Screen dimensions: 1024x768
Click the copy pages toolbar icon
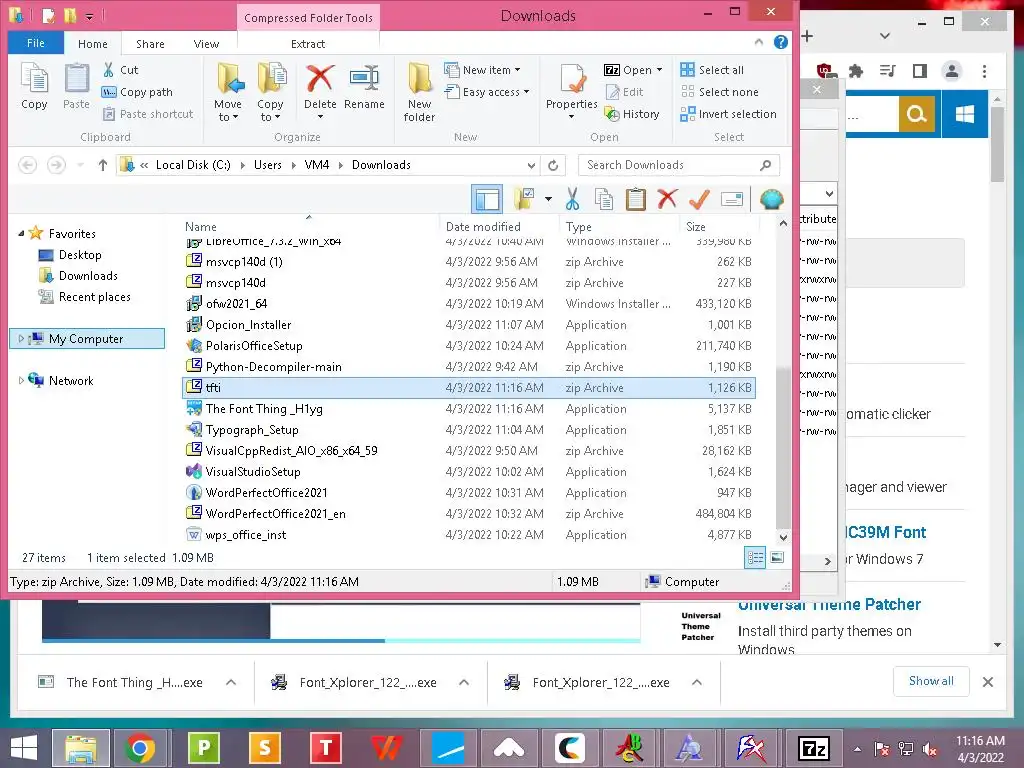(603, 199)
